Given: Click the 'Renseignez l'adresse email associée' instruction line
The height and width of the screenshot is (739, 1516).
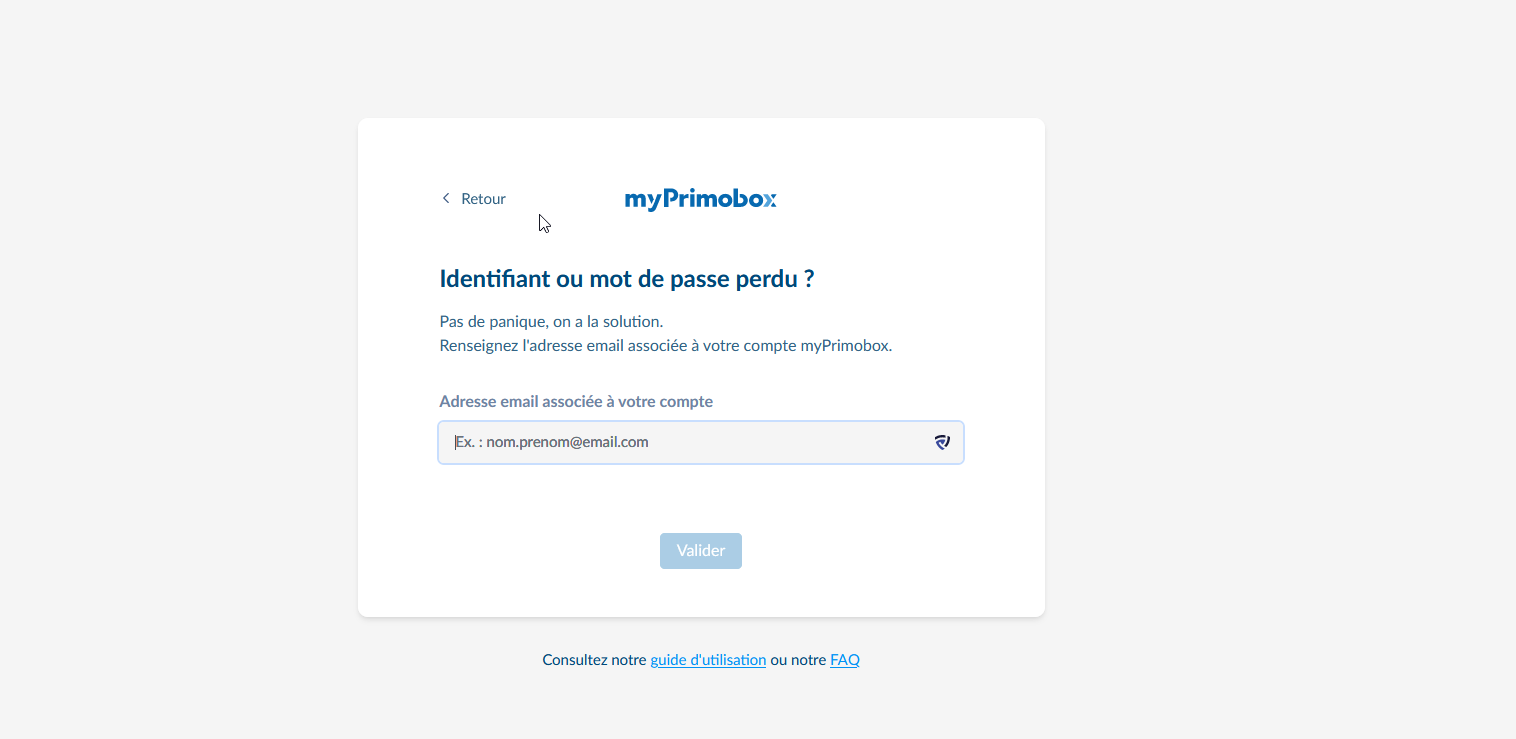Looking at the screenshot, I should 665,346.
